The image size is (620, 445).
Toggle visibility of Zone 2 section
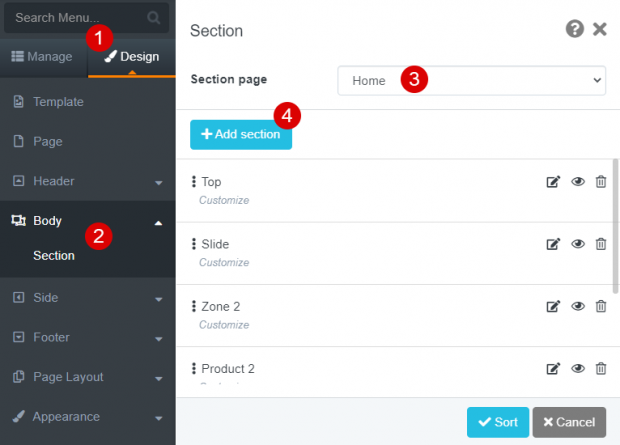pos(578,306)
